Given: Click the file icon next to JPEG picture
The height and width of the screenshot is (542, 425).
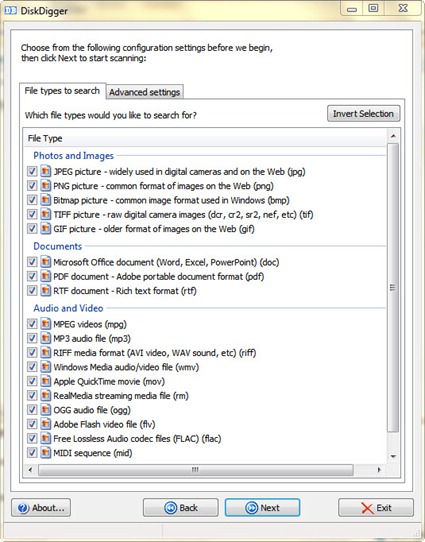Looking at the screenshot, I should [45, 171].
